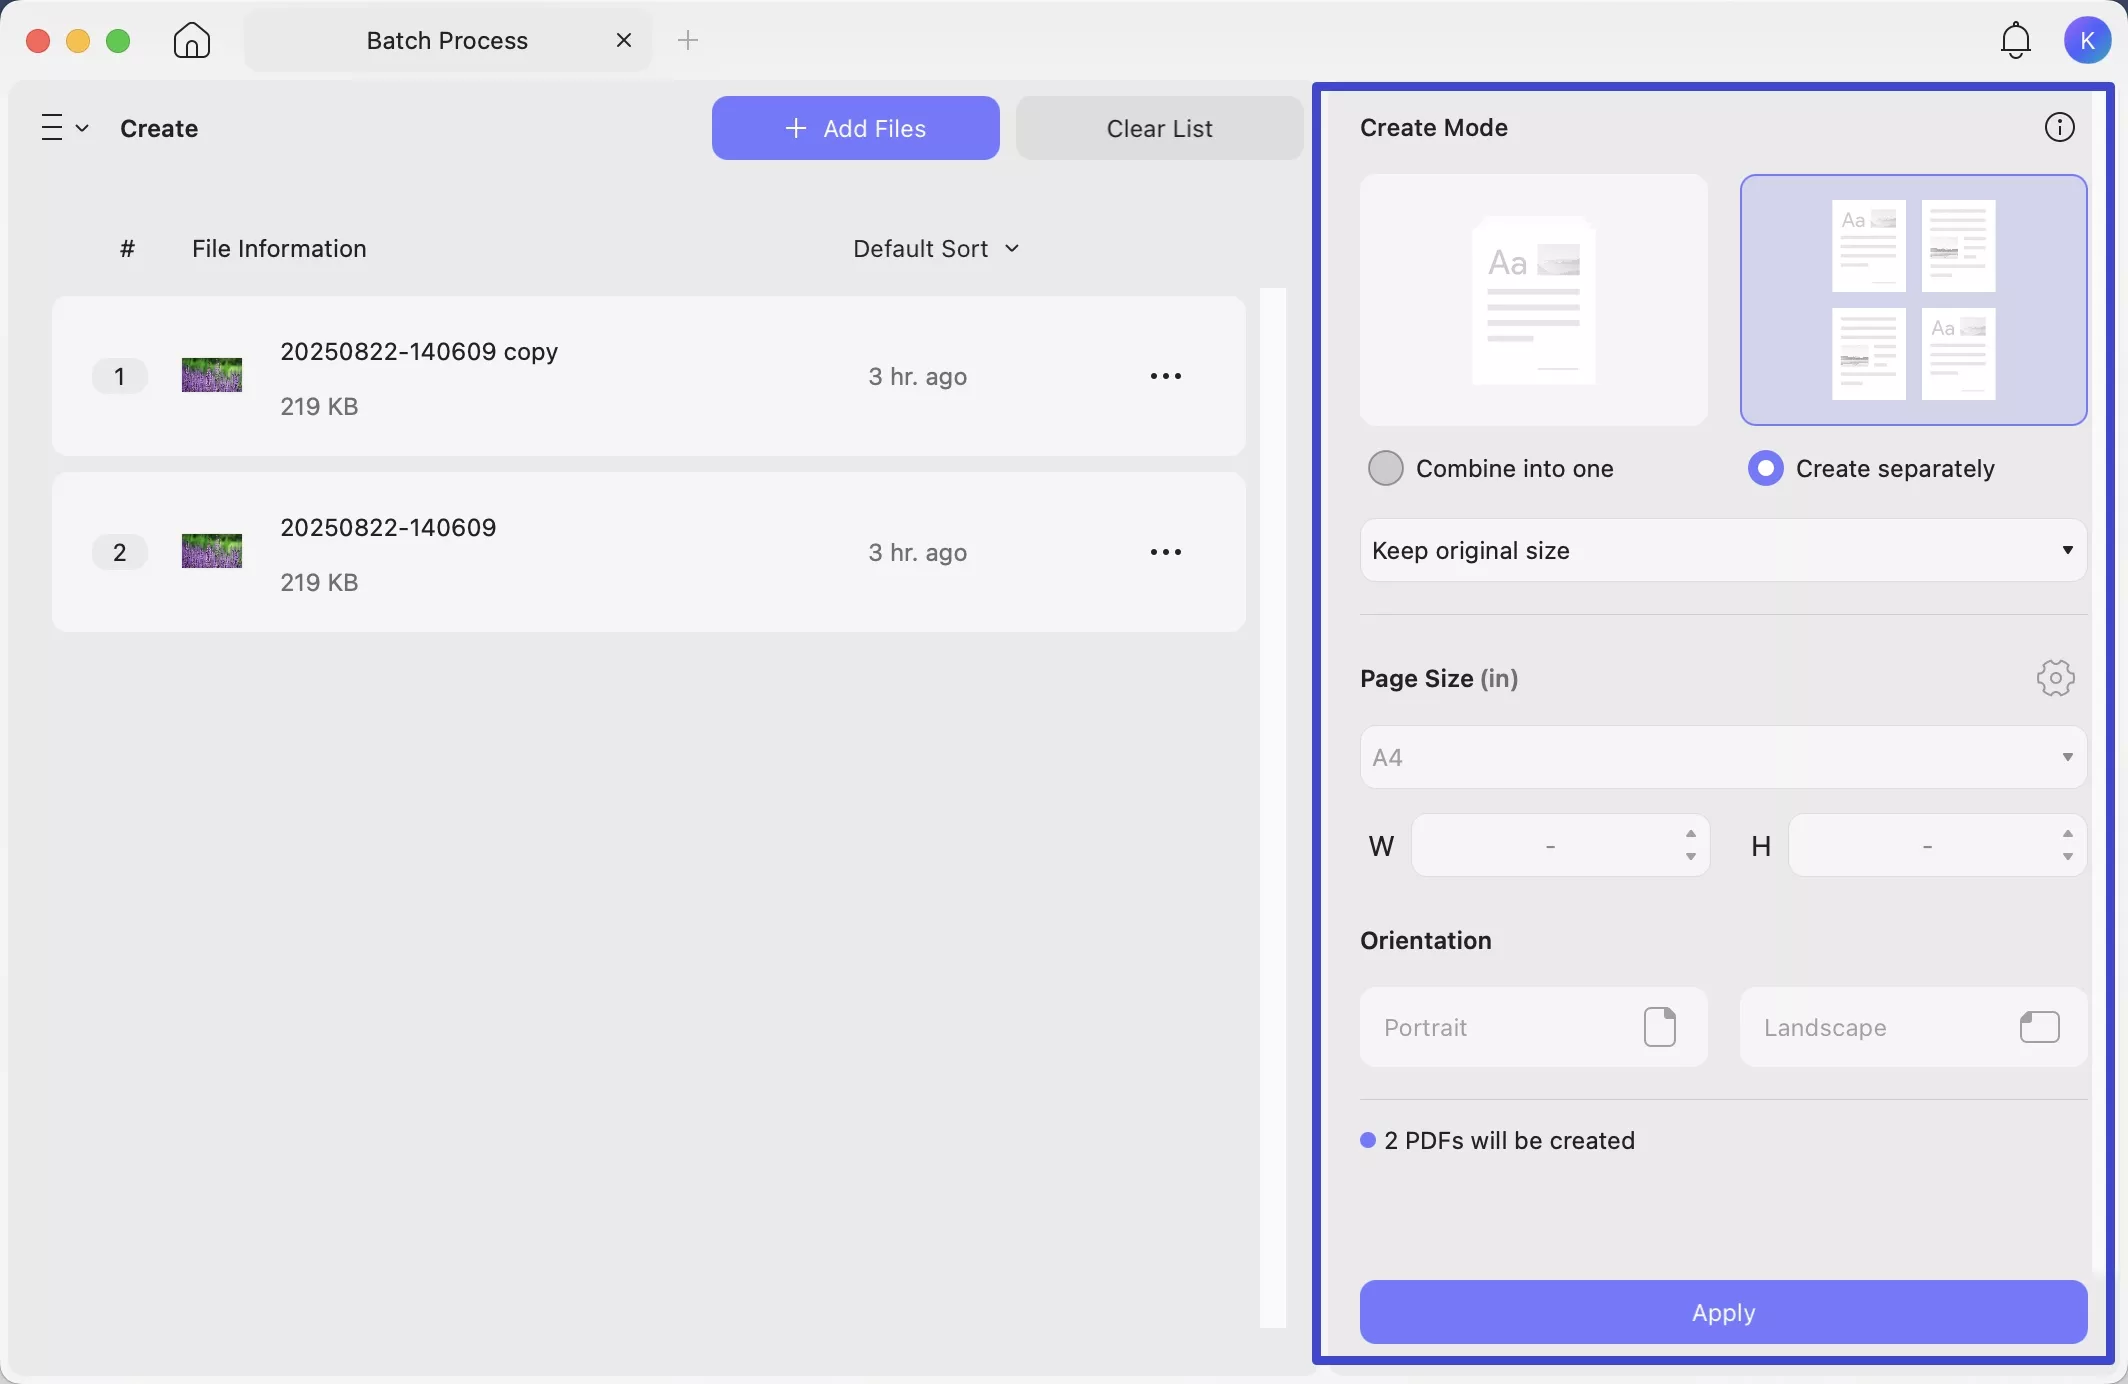This screenshot has height=1384, width=2128.
Task: Click the Add Files button
Action: tap(855, 128)
